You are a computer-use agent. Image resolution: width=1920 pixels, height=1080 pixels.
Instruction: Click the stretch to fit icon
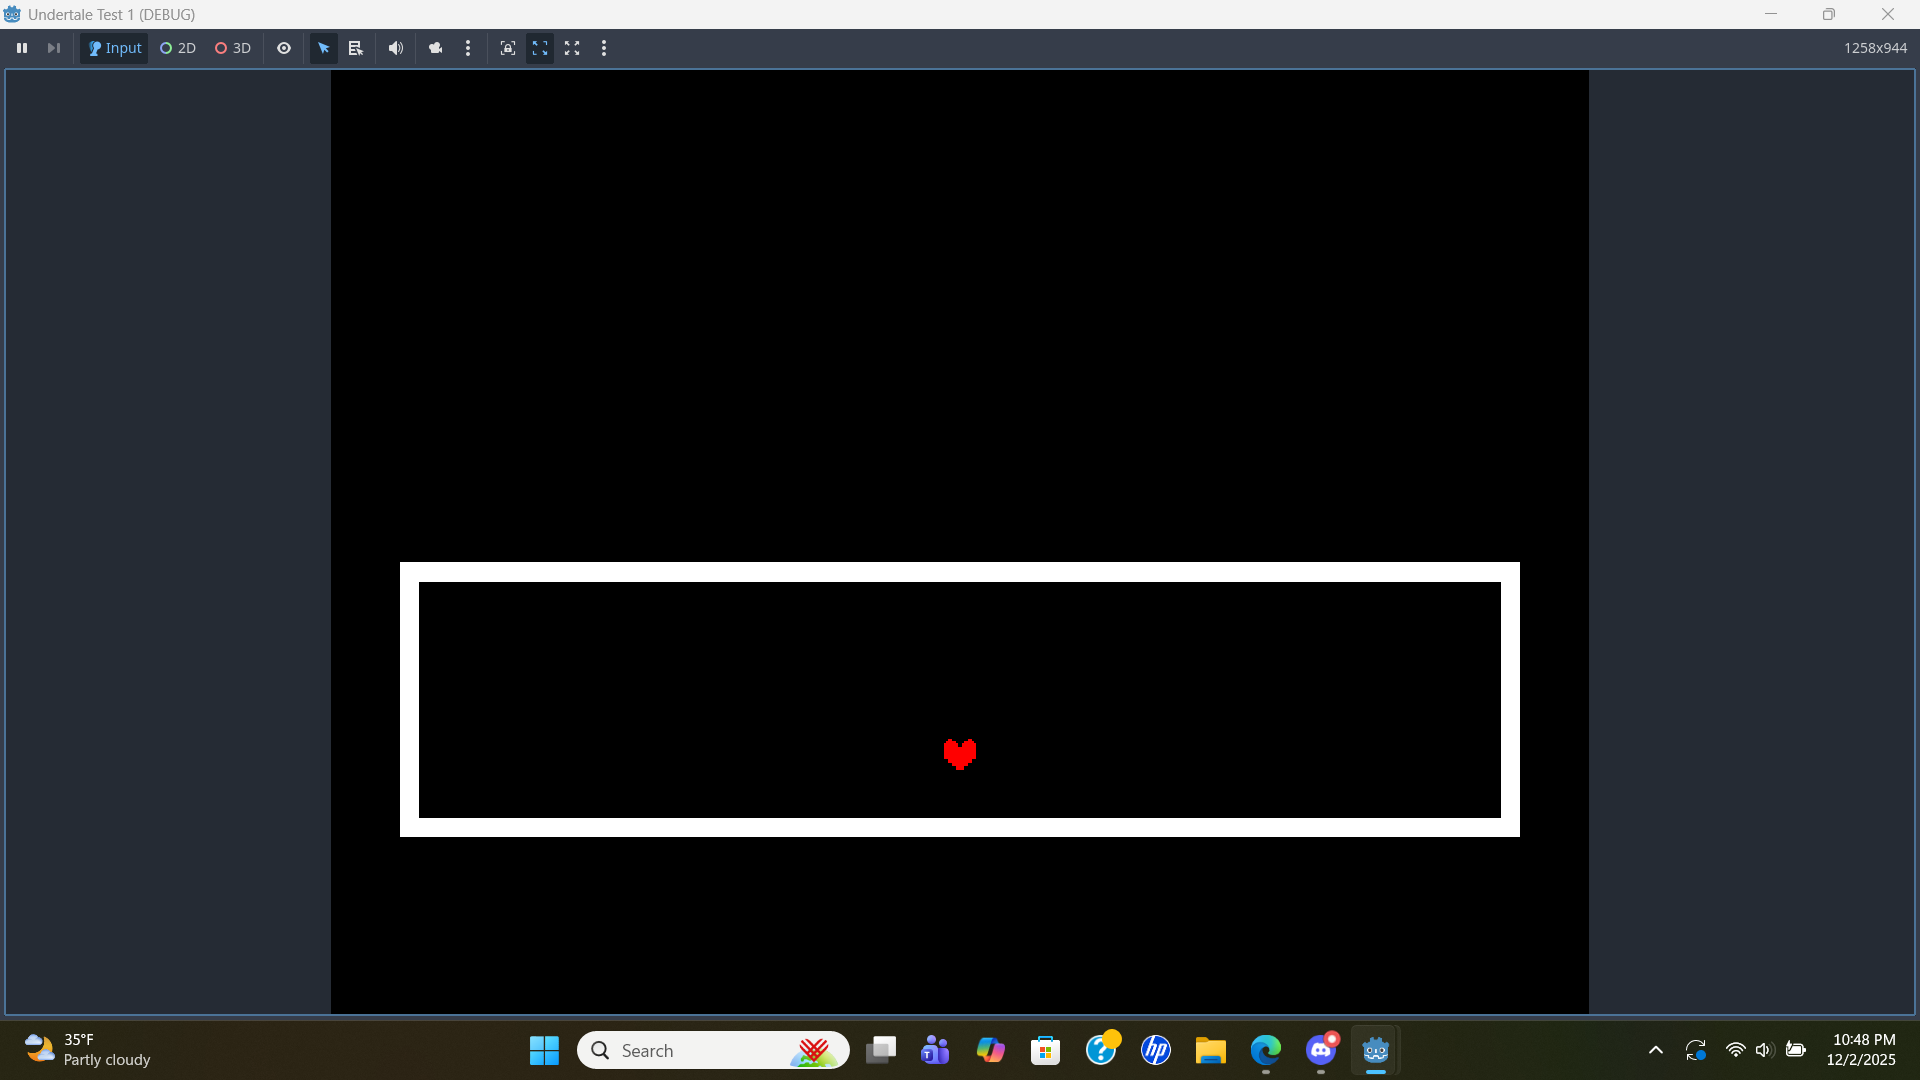[572, 48]
